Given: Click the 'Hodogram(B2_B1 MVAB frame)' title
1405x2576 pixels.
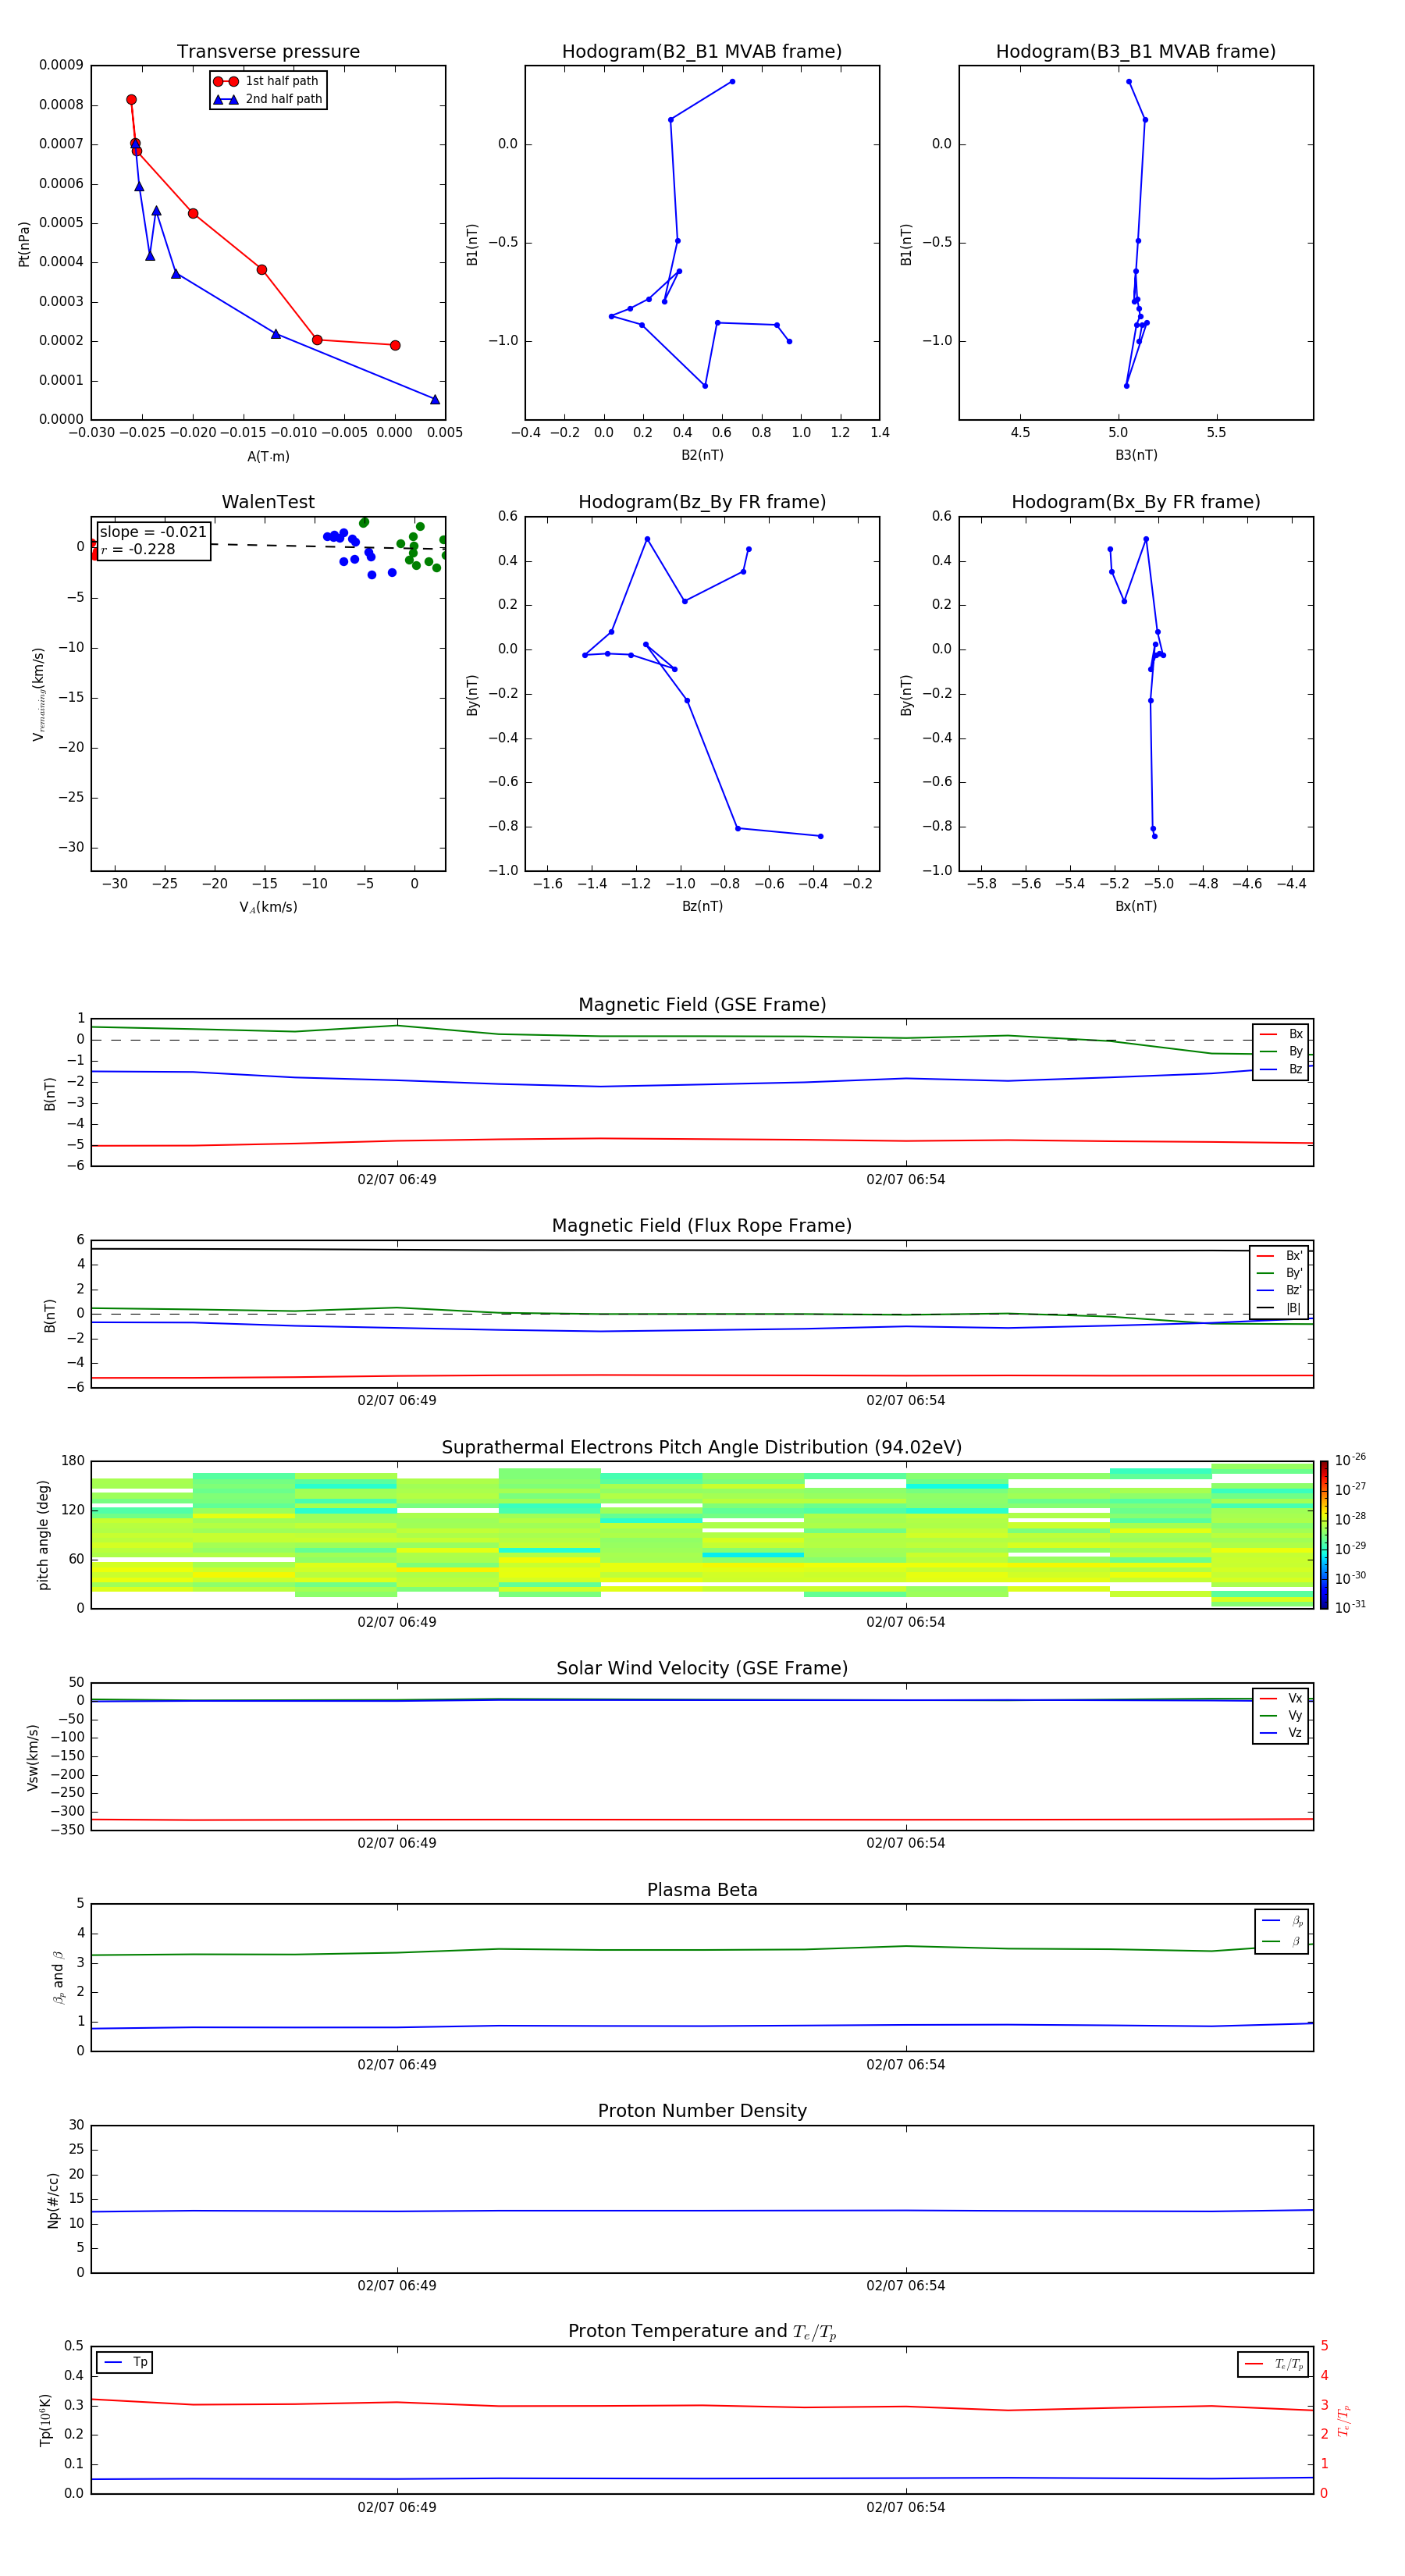Looking at the screenshot, I should (702, 52).
